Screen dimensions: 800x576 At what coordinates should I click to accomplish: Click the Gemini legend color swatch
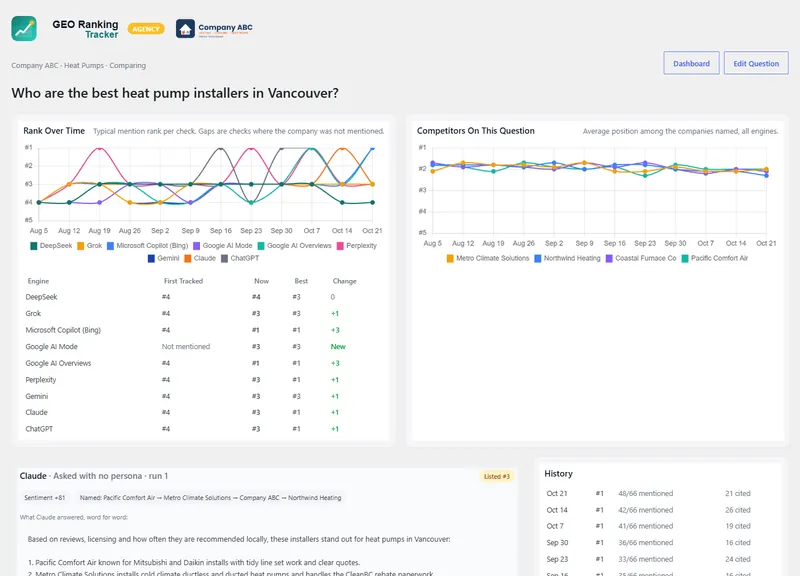tap(151, 258)
